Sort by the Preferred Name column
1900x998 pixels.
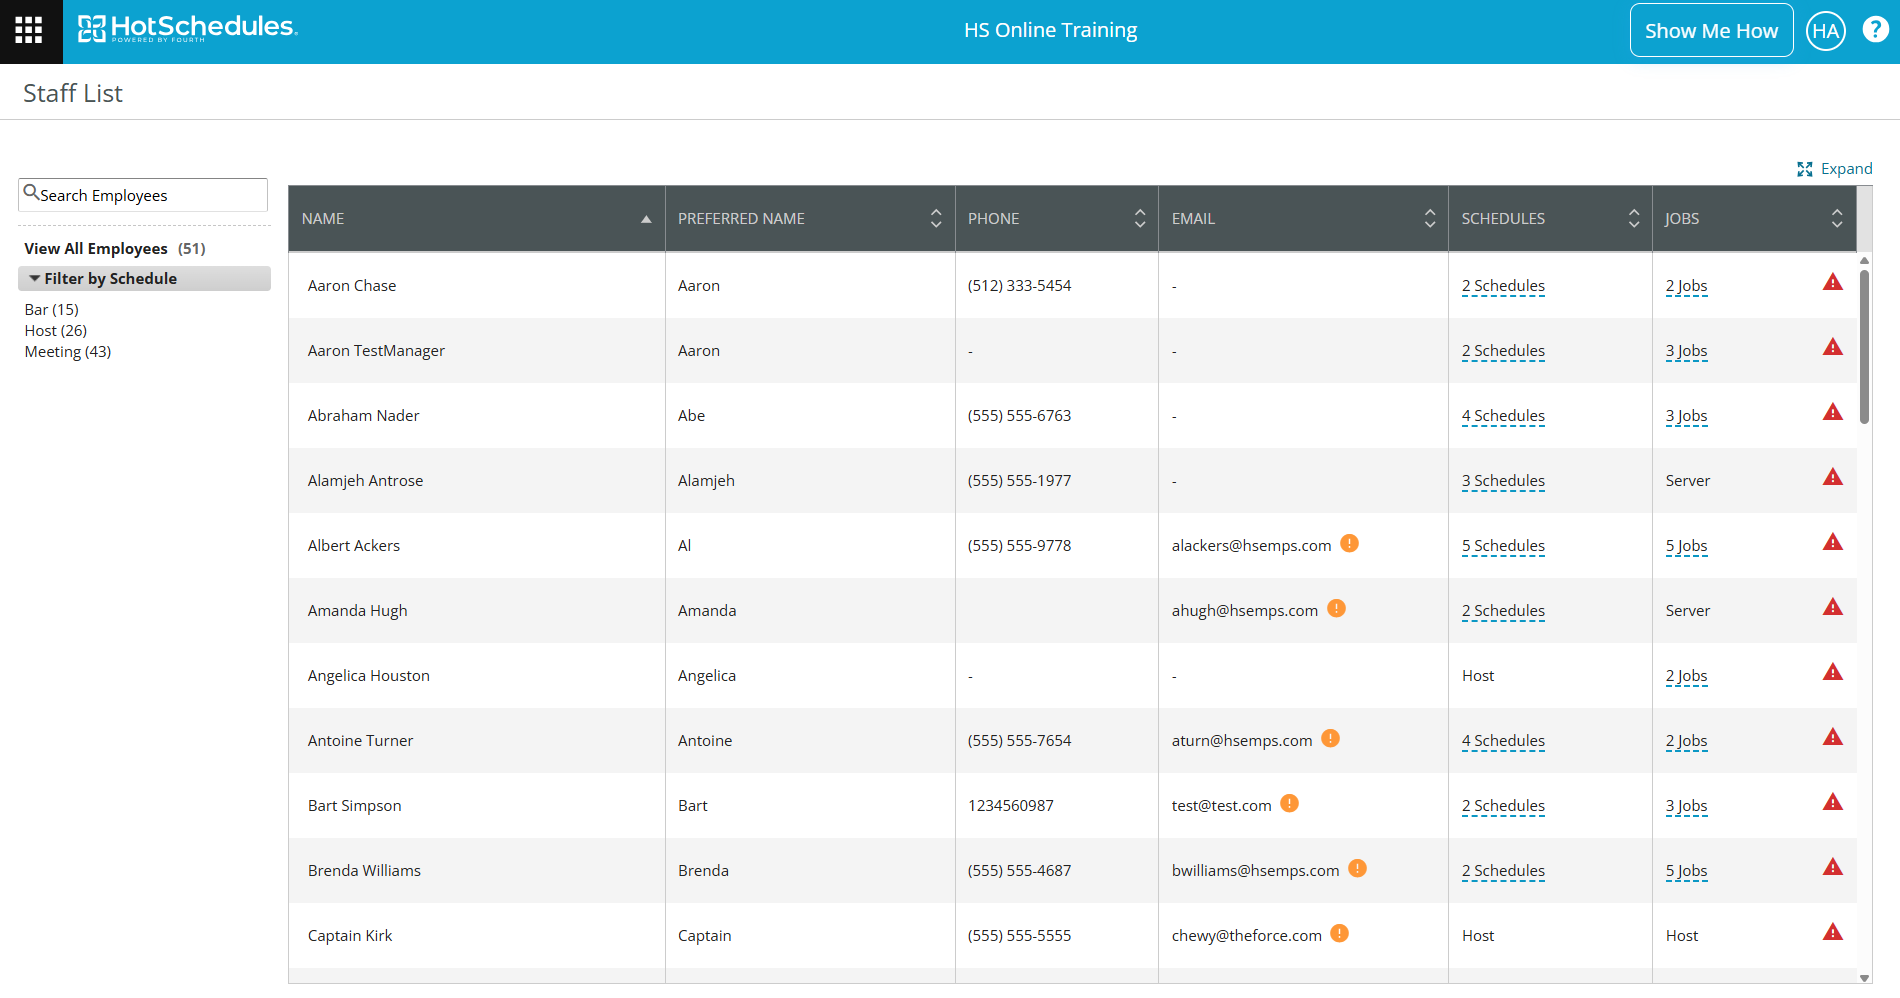pos(935,219)
